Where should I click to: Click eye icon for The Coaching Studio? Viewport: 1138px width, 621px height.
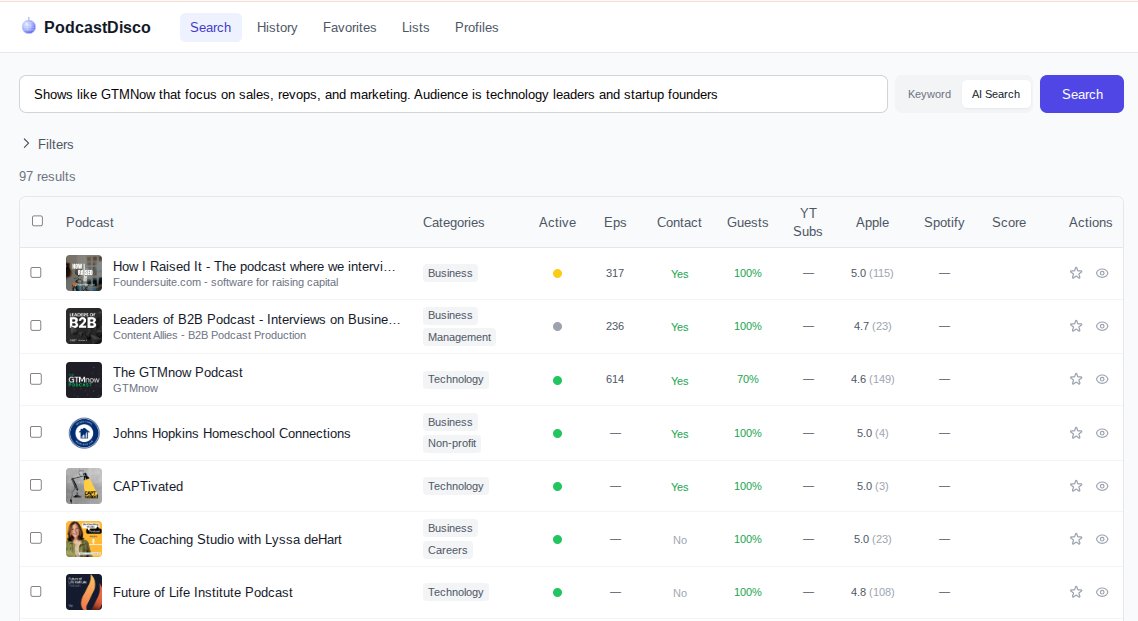pyautogui.click(x=1102, y=539)
